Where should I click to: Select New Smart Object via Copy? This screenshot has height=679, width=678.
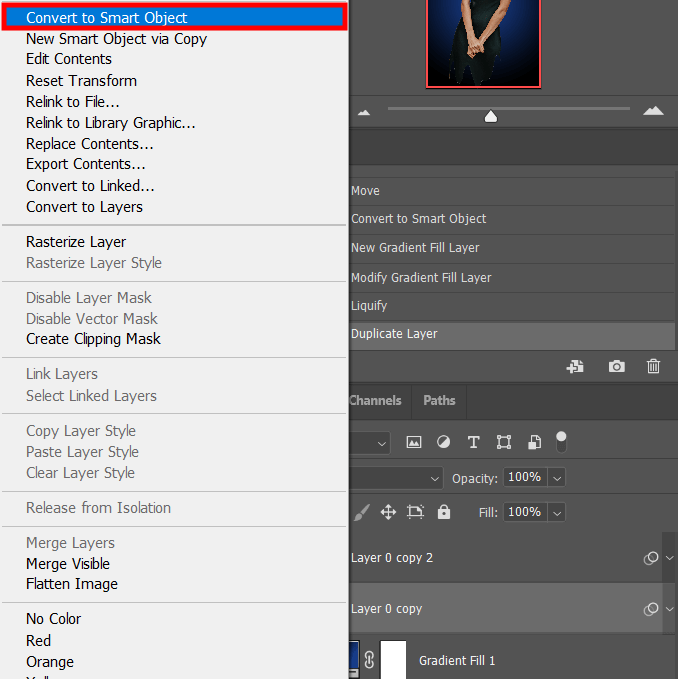pyautogui.click(x=116, y=39)
